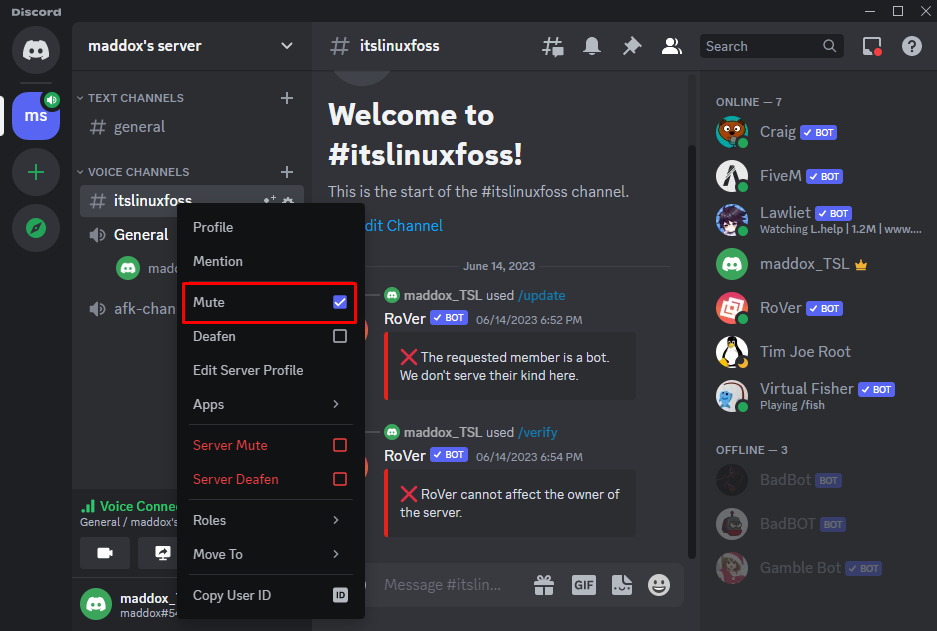
Task: Enable Server Mute checkbox
Action: [x=340, y=445]
